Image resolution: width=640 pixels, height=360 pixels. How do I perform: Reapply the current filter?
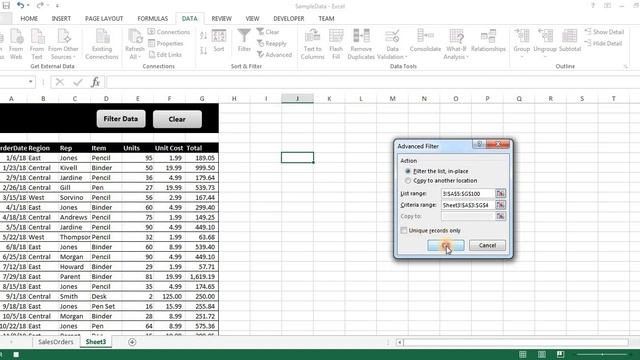point(272,43)
